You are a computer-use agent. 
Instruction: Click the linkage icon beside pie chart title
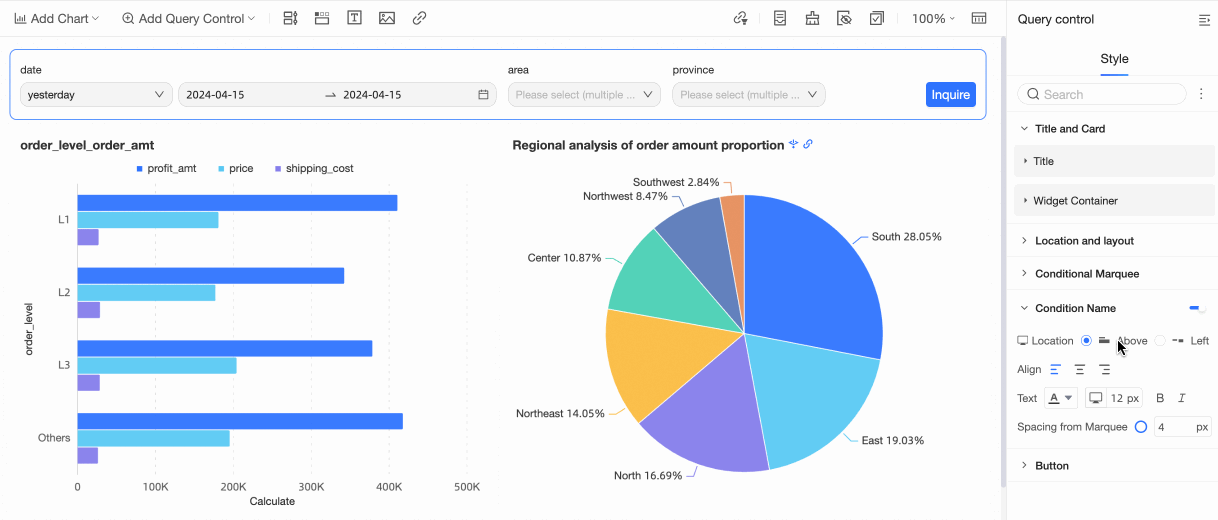click(794, 144)
